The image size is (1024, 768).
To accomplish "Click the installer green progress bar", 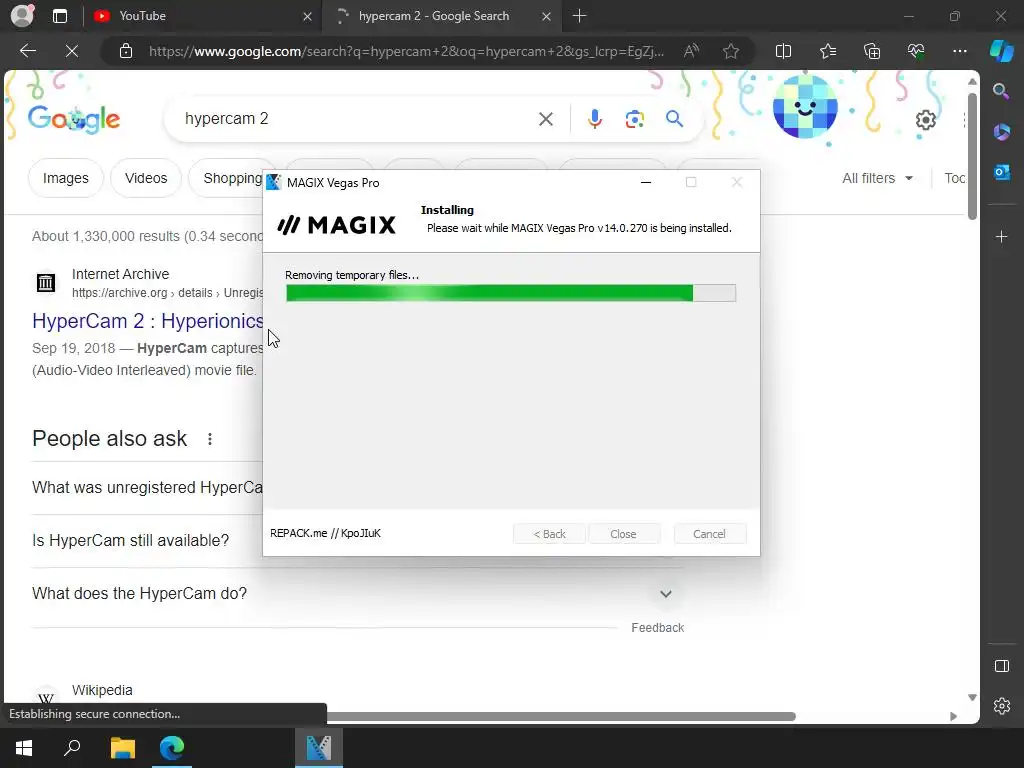I will coord(511,293).
